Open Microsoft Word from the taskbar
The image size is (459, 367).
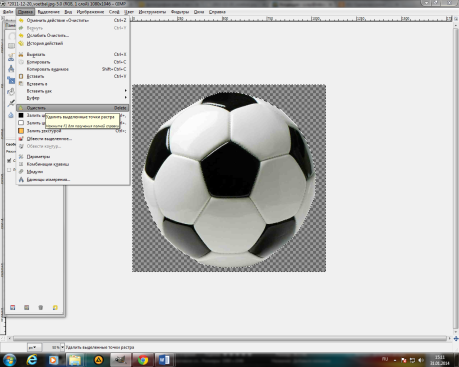pos(164,360)
